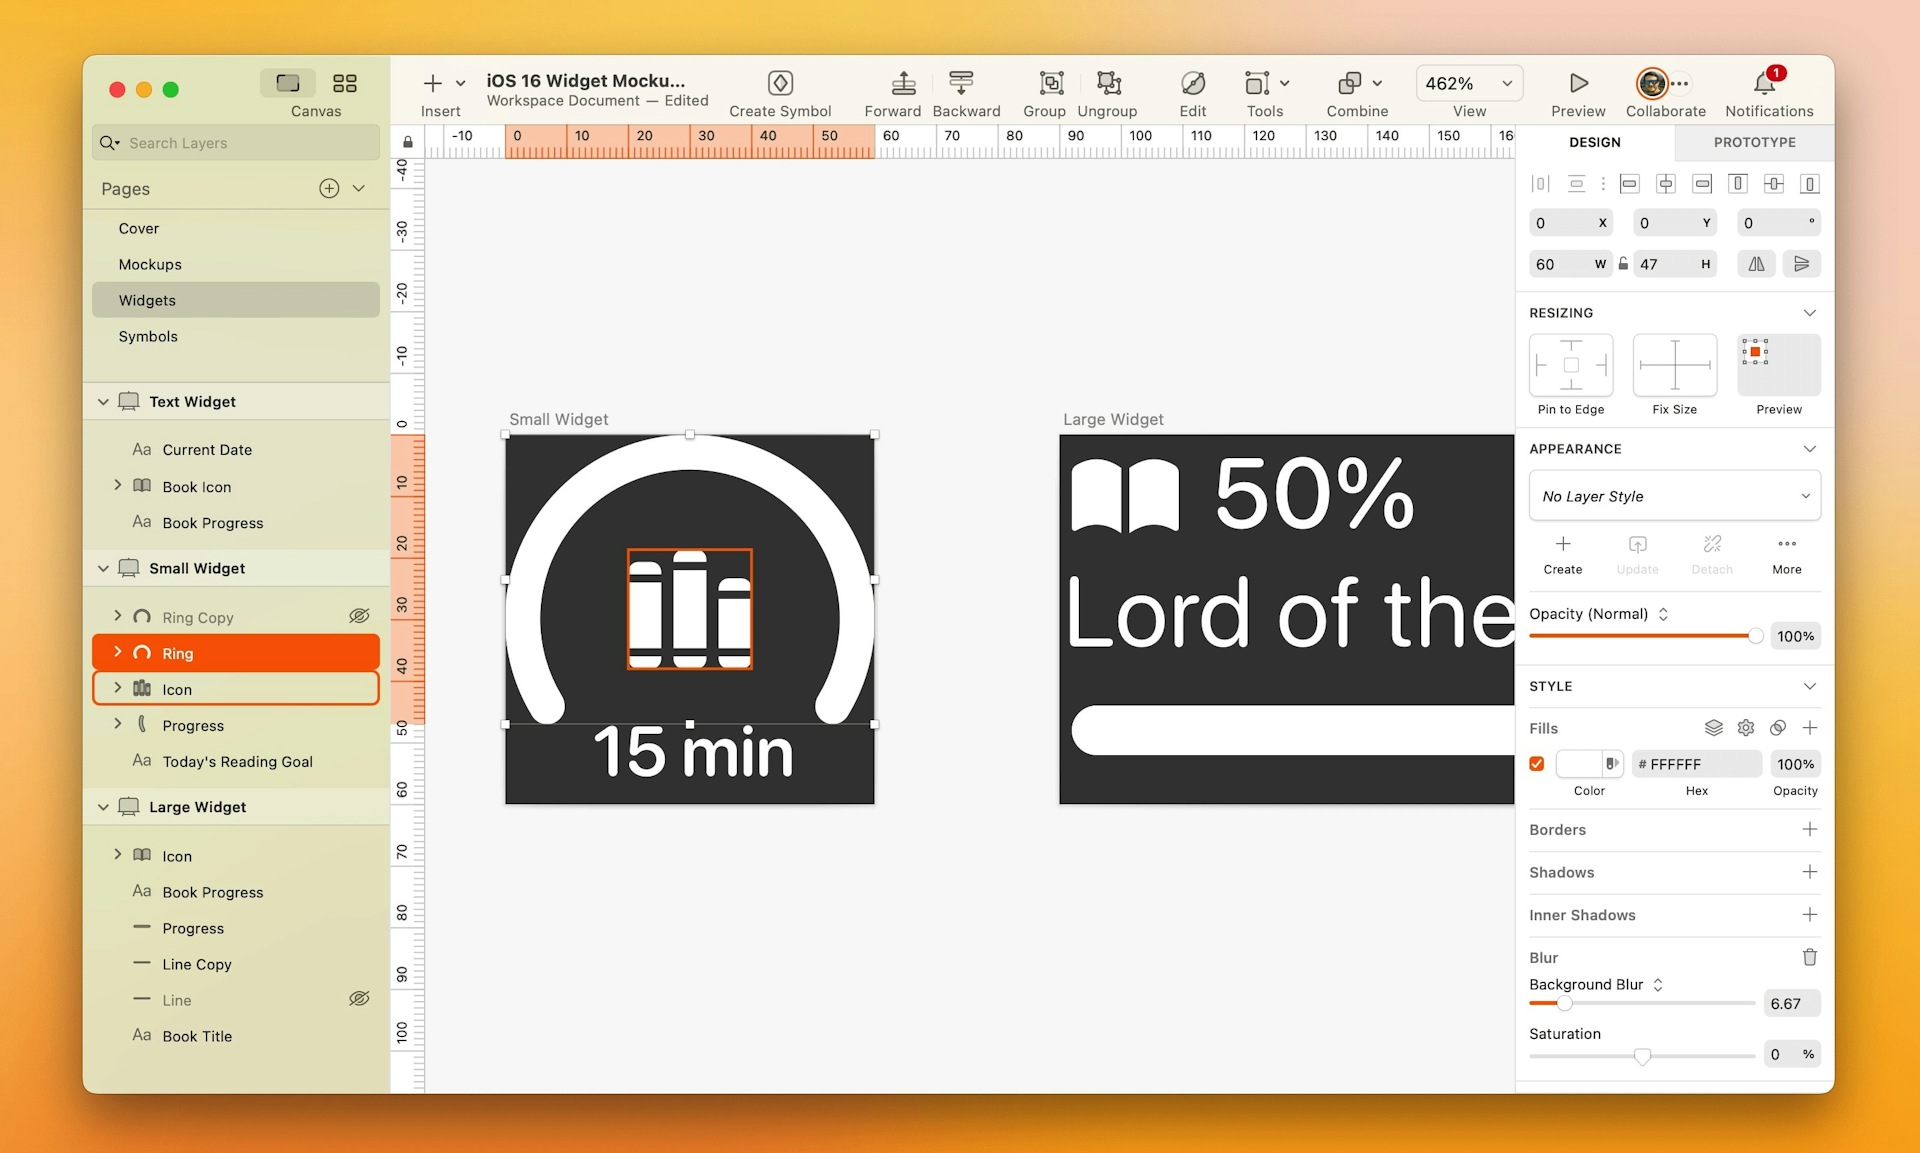Click the Ungroup icon
The width and height of the screenshot is (1920, 1153).
pyautogui.click(x=1106, y=85)
